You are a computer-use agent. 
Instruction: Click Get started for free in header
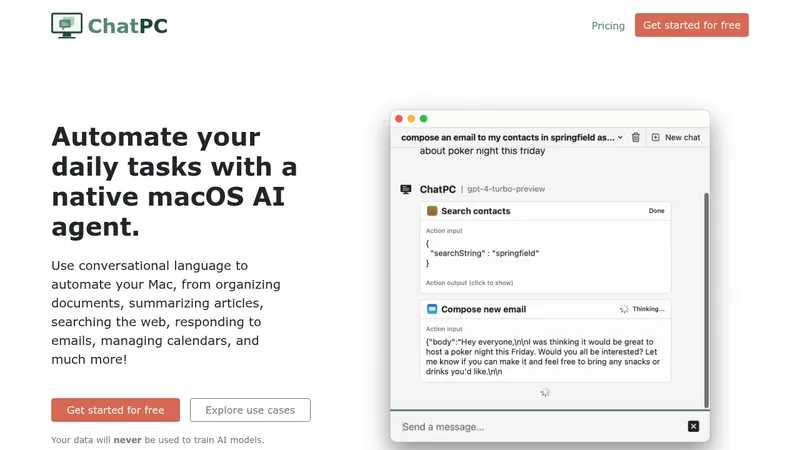tap(691, 25)
